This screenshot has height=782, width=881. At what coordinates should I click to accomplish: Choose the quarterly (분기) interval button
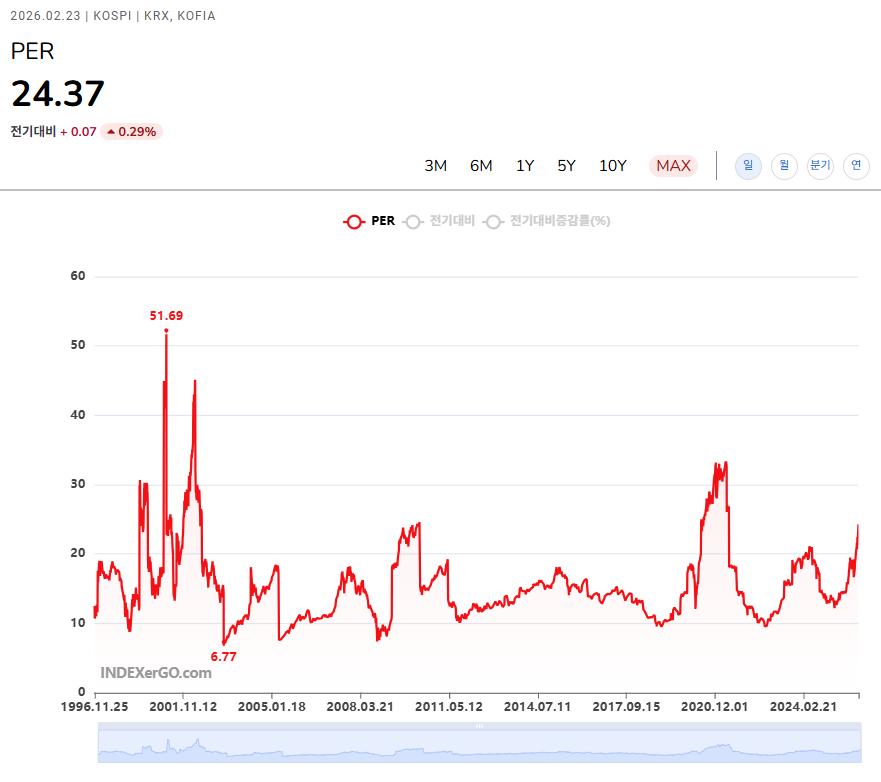[820, 166]
